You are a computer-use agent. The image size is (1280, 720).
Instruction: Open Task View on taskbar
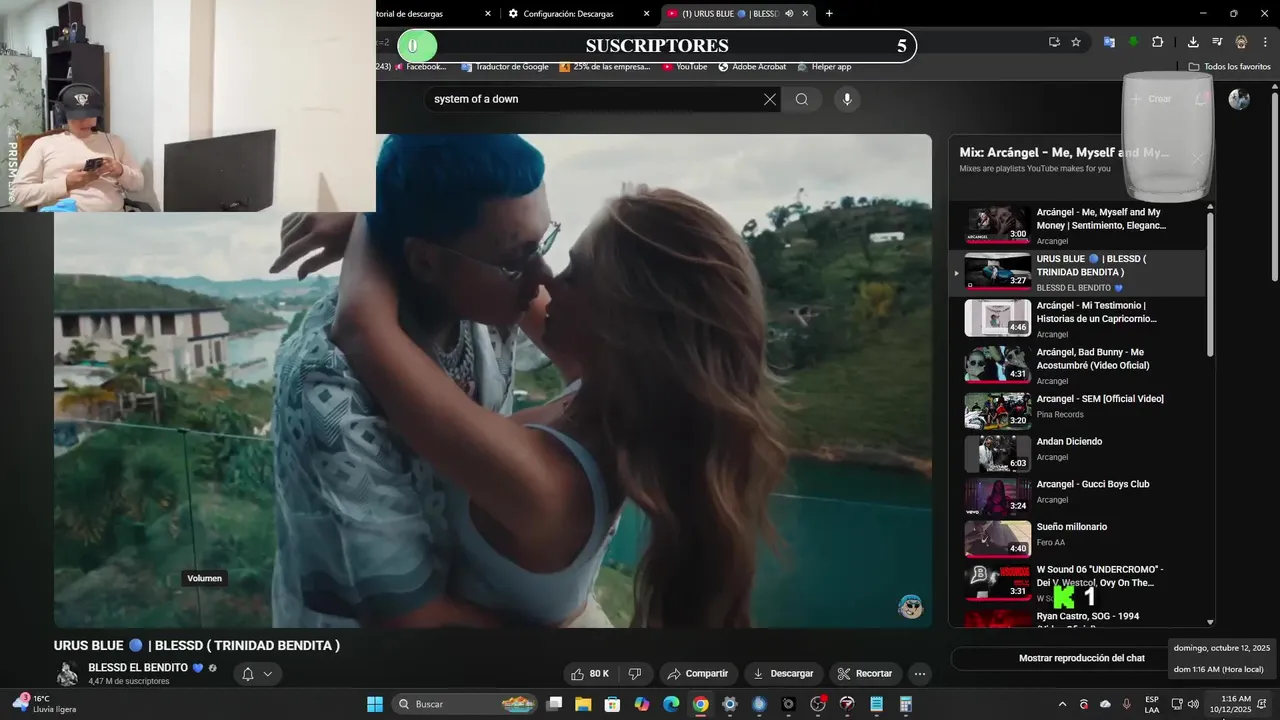[554, 704]
